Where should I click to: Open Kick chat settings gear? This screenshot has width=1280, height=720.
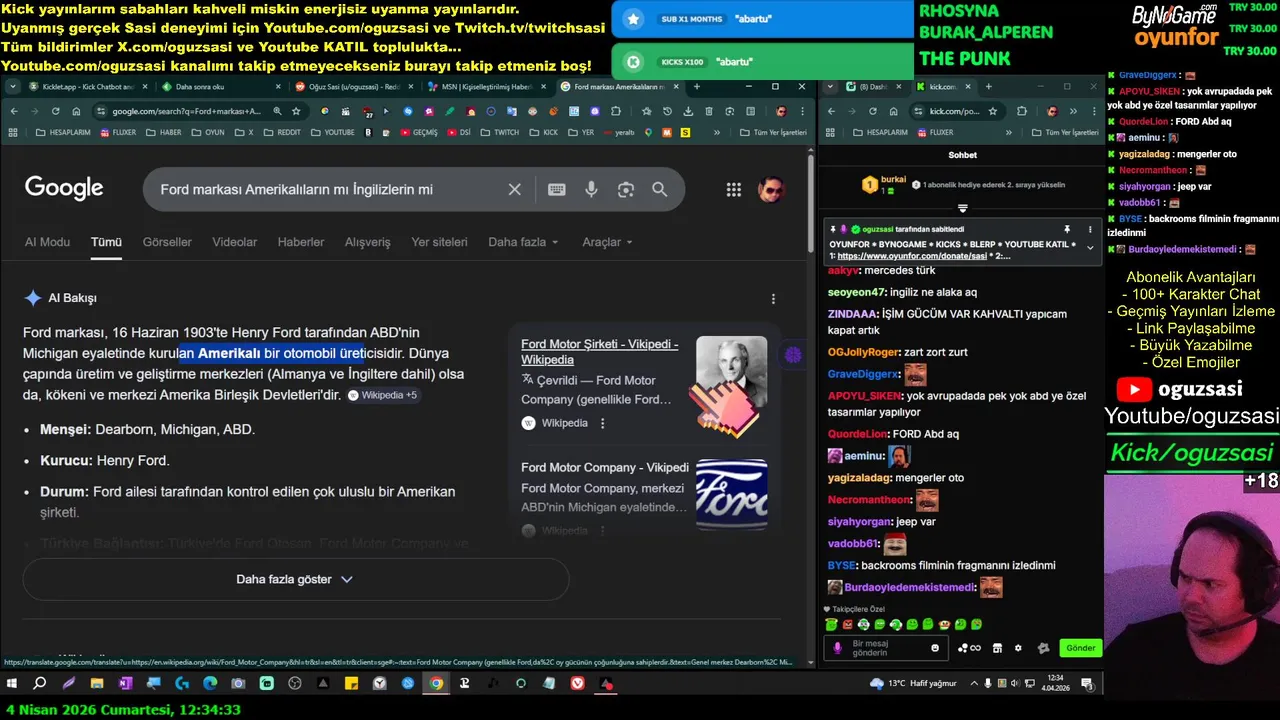click(x=1018, y=648)
